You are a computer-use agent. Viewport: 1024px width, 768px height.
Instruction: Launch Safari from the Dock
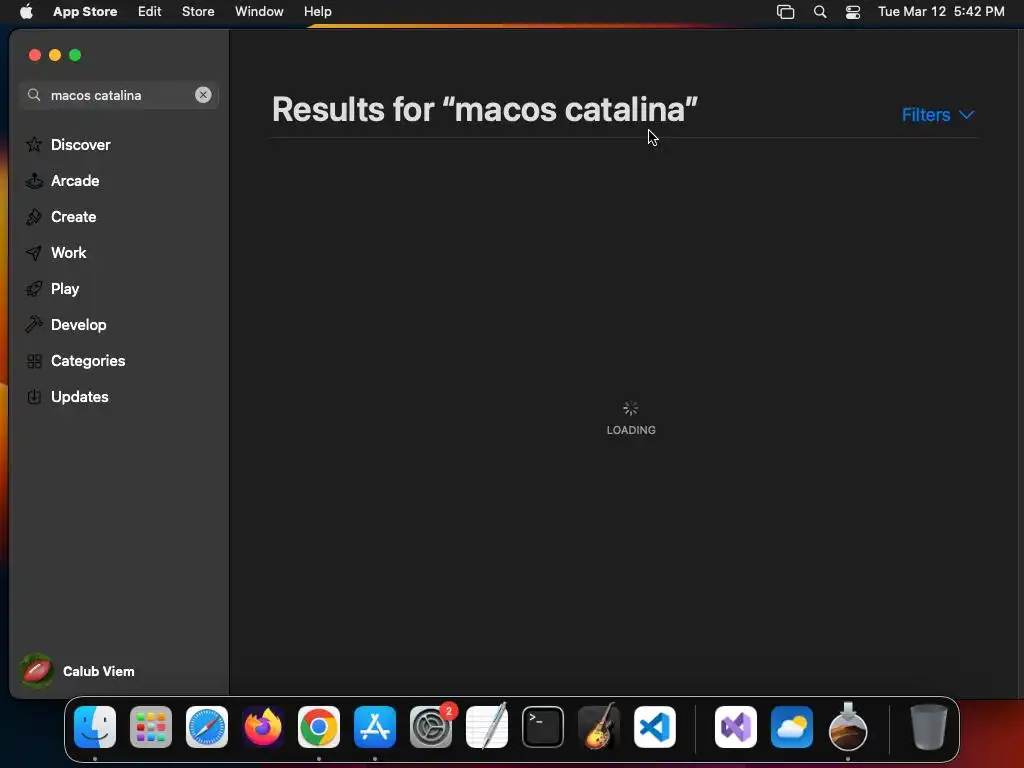click(x=207, y=727)
